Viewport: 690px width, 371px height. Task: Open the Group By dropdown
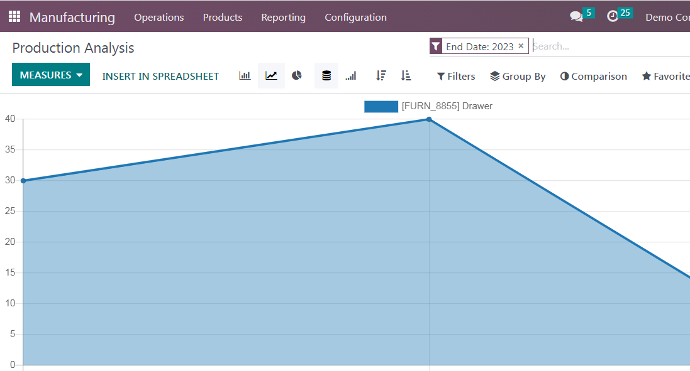click(x=518, y=77)
